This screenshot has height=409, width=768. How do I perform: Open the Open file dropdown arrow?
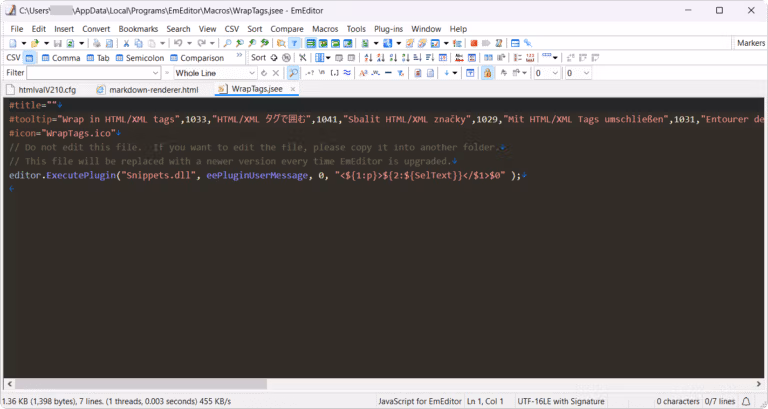(x=47, y=43)
